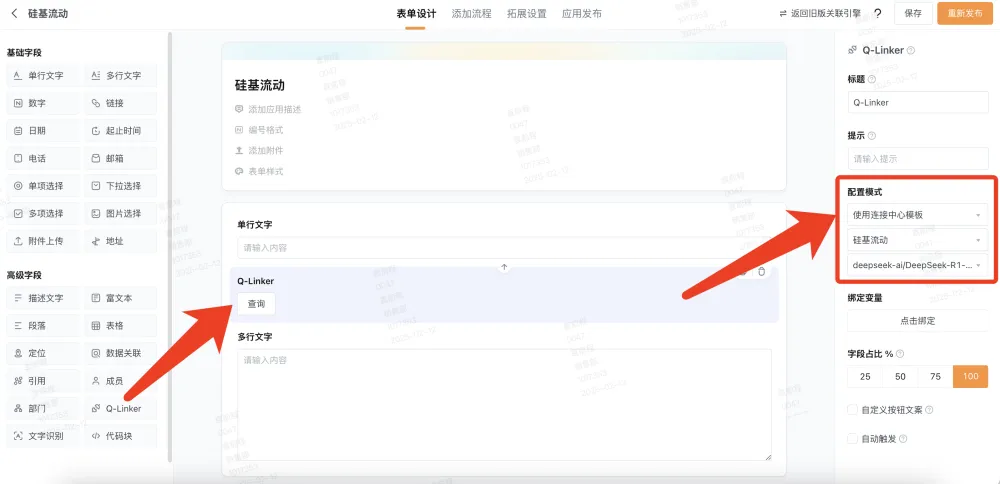
Task: Click 添加附件 option
Action: [x=259, y=150]
